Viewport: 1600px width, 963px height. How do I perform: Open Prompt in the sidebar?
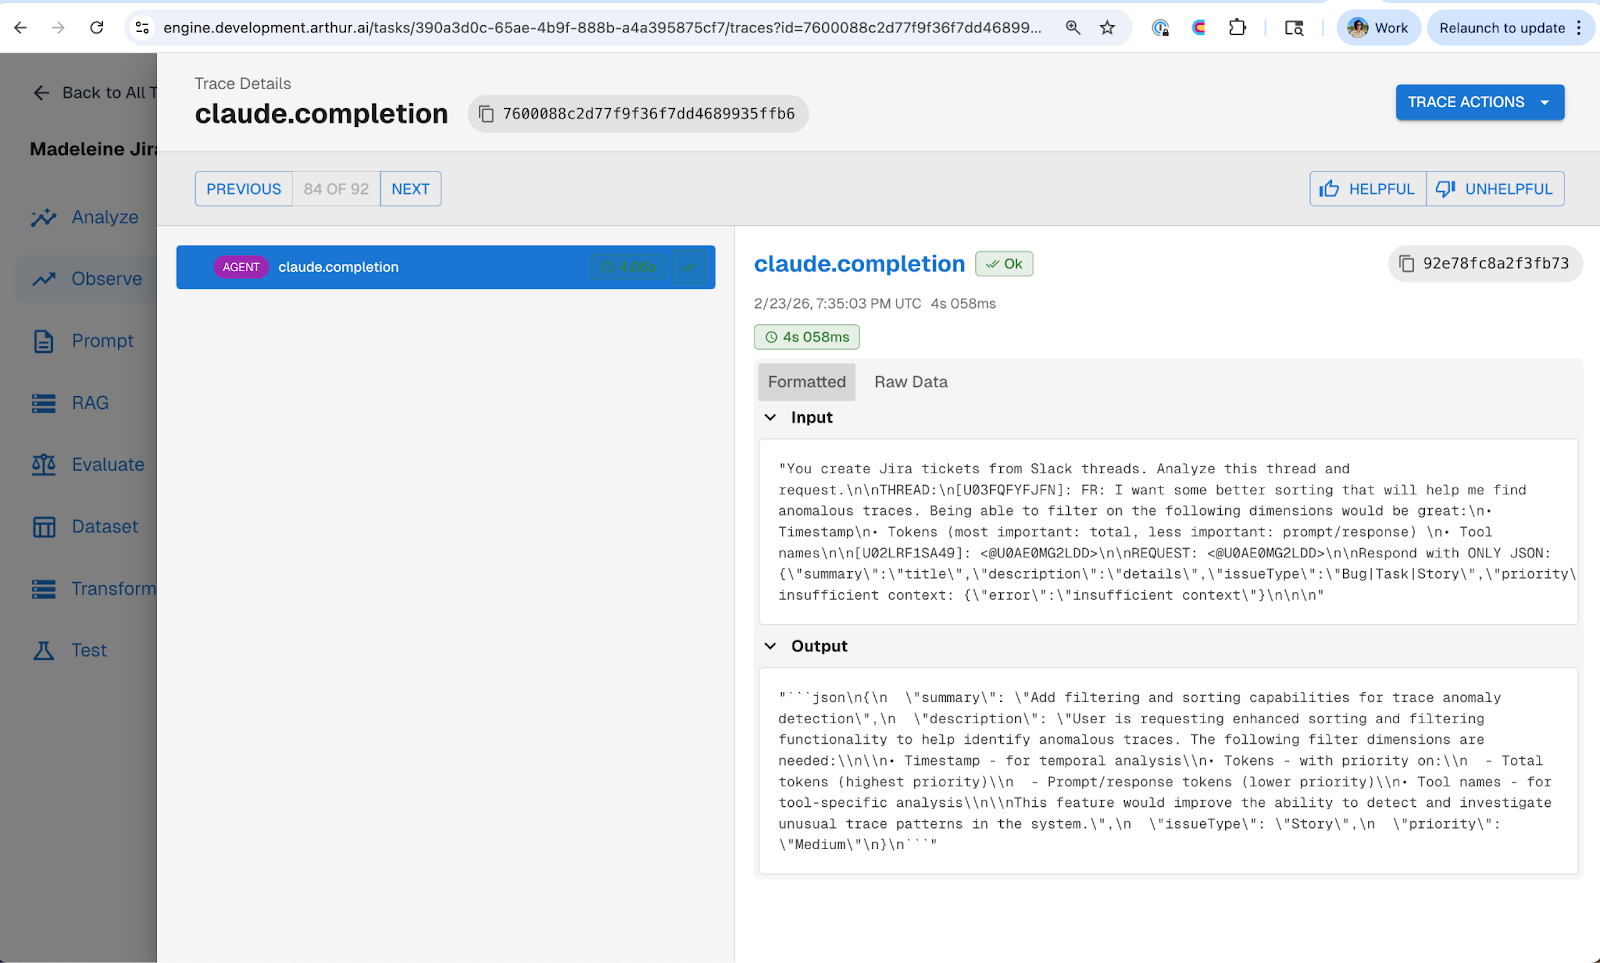point(86,341)
